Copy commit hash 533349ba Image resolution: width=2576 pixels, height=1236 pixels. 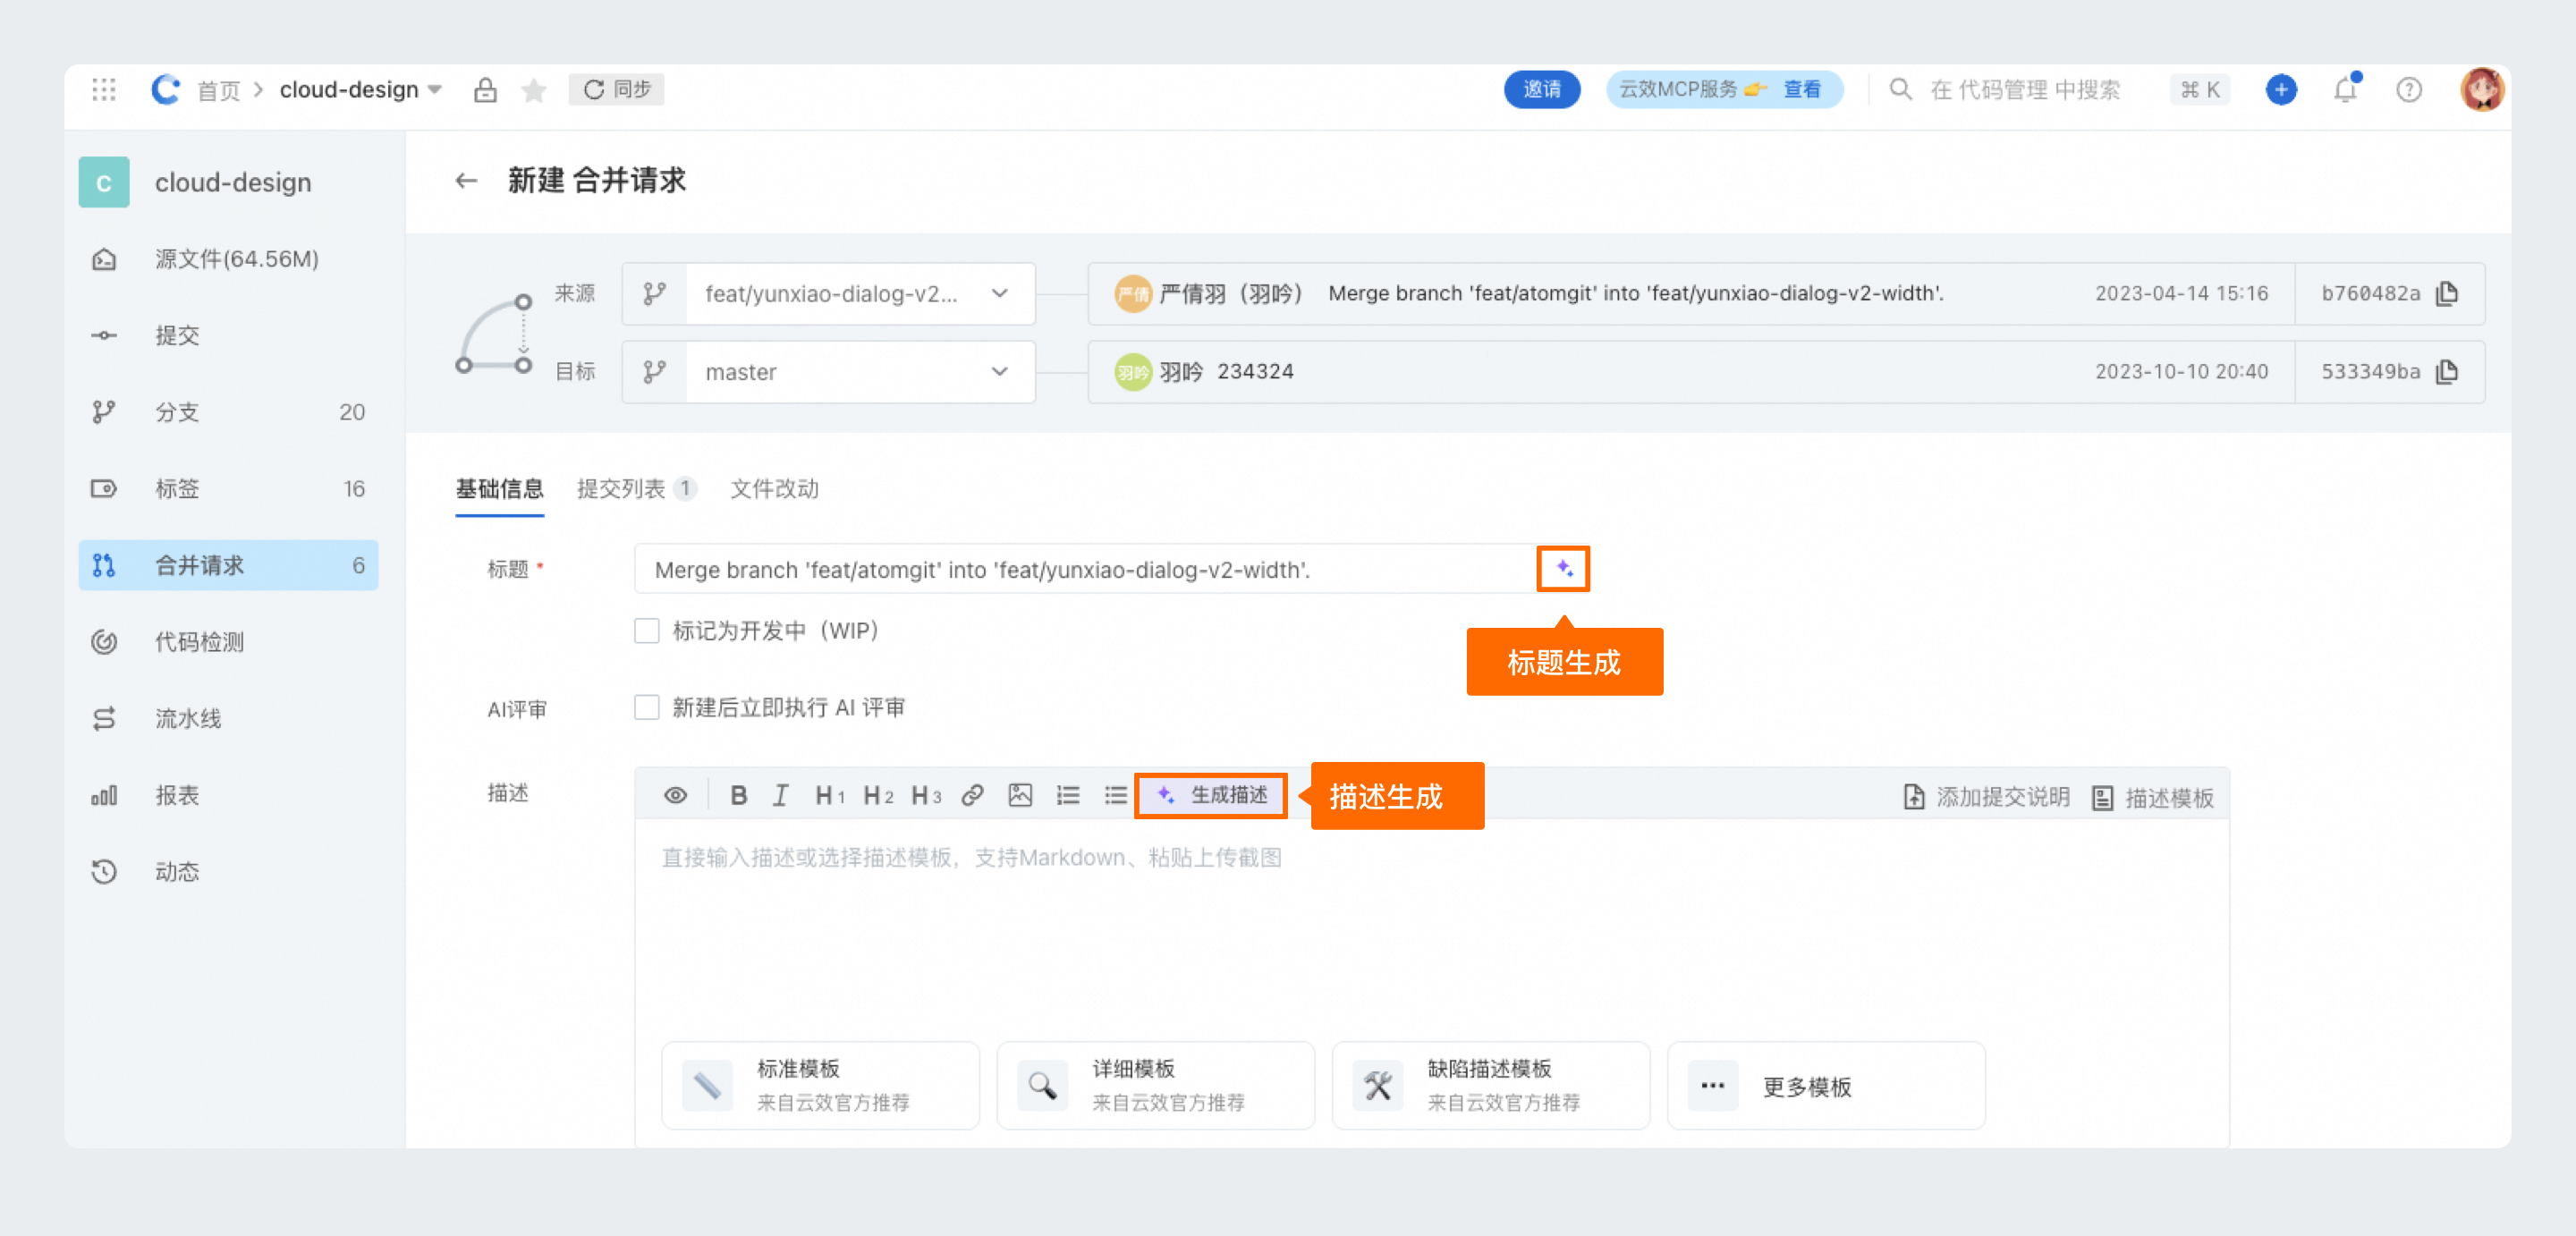(x=2446, y=371)
